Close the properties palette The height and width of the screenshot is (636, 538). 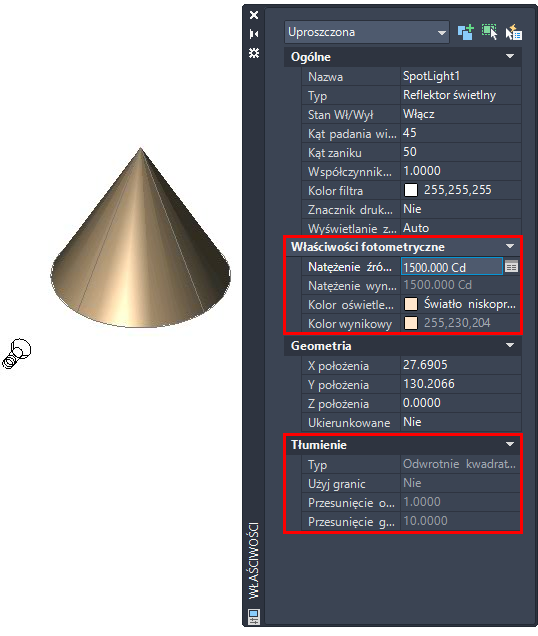pos(254,15)
